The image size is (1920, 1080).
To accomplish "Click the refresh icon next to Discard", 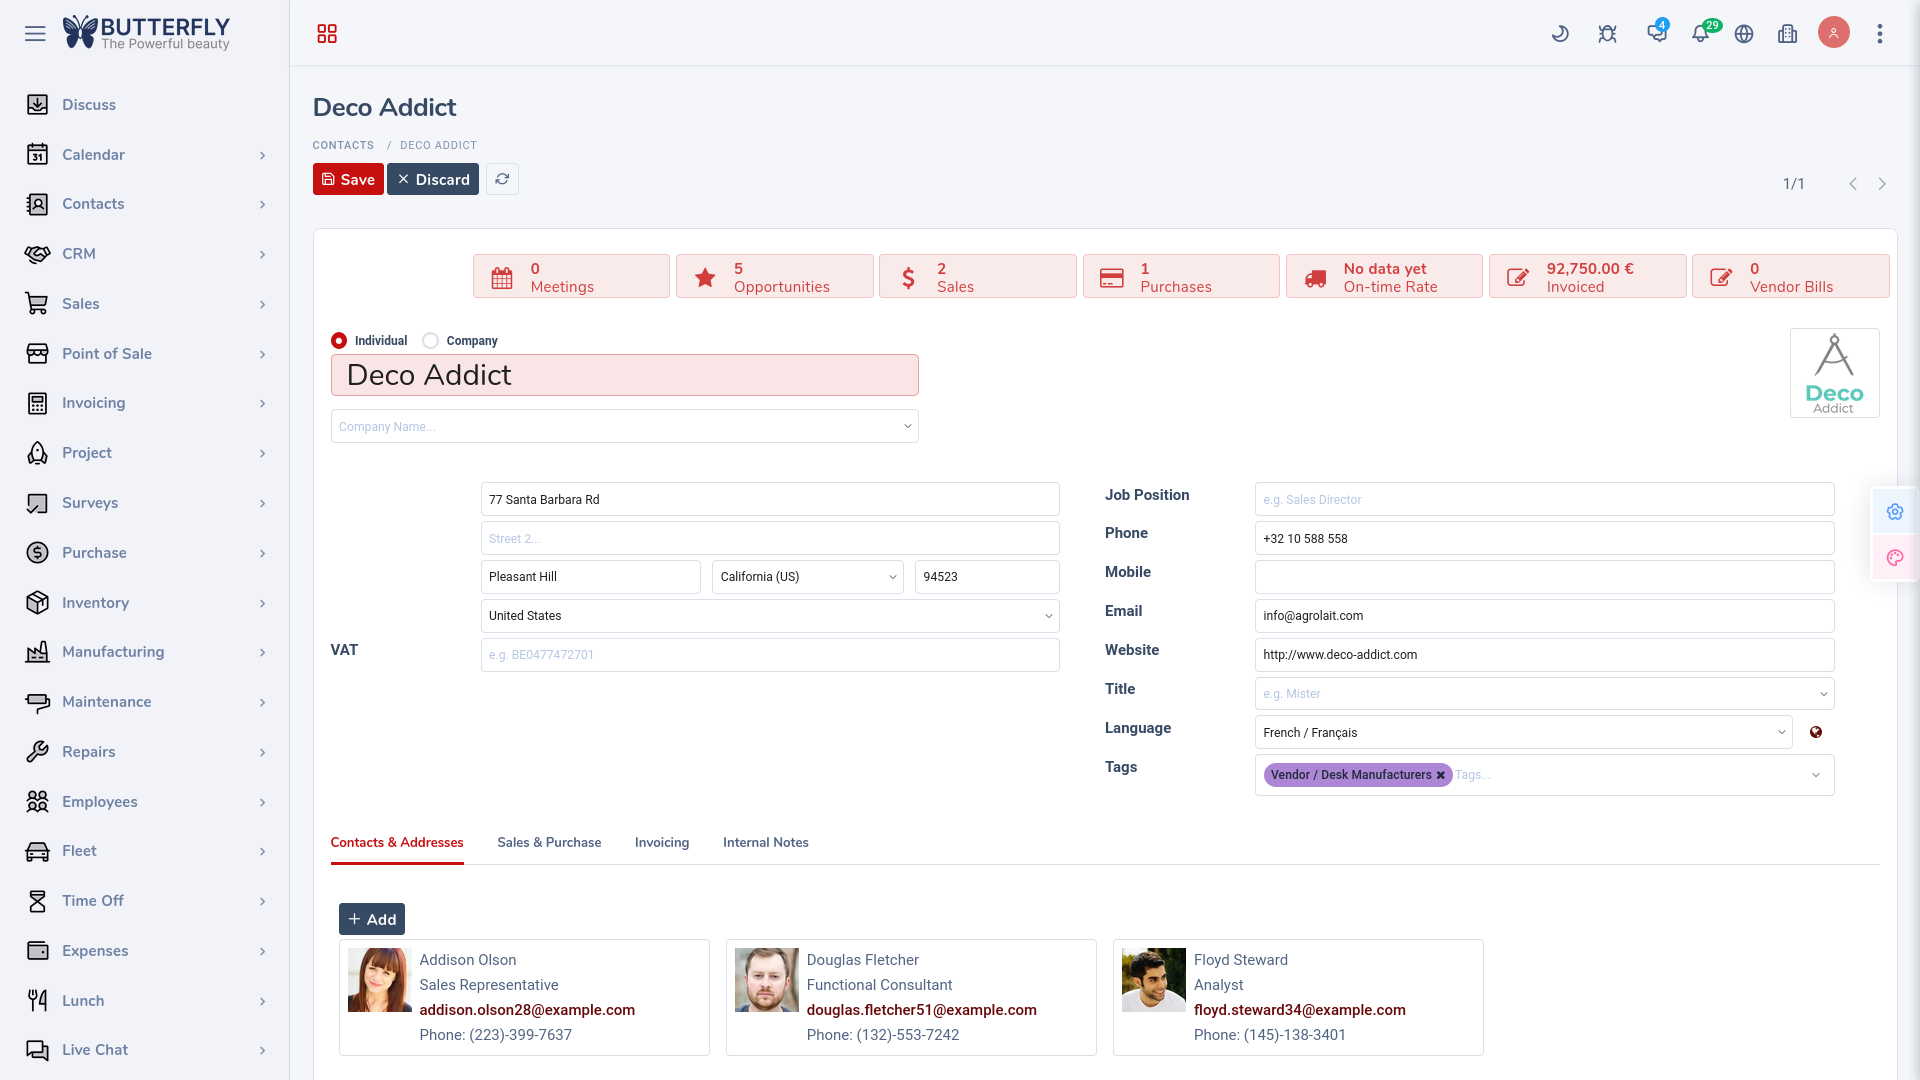I will pos(502,179).
